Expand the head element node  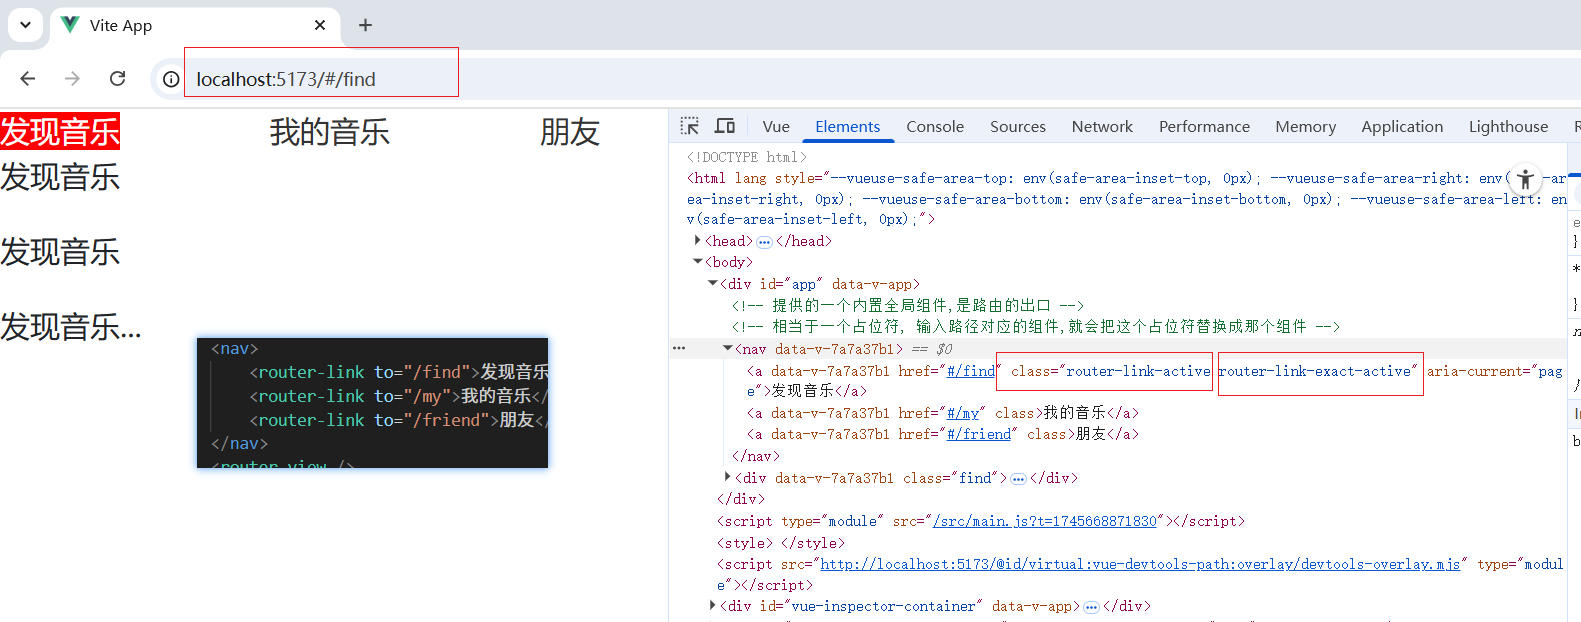coord(697,240)
